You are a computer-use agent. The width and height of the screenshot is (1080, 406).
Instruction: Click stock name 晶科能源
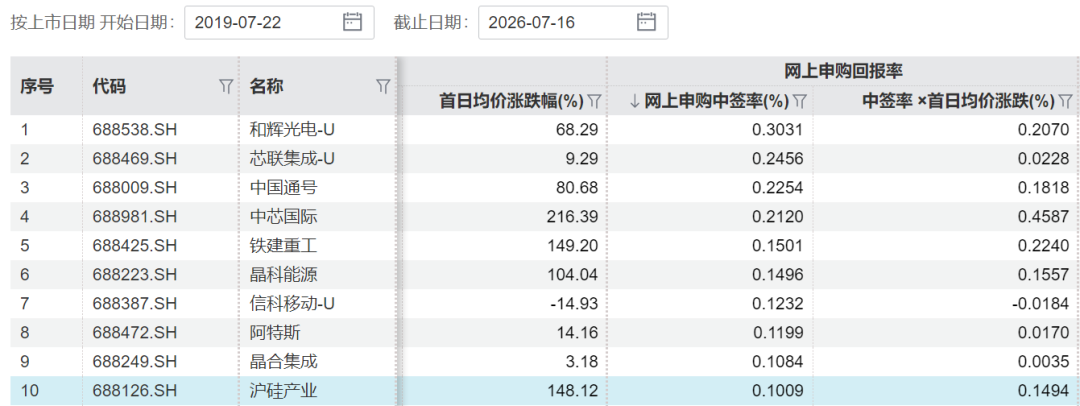pyautogui.click(x=283, y=274)
